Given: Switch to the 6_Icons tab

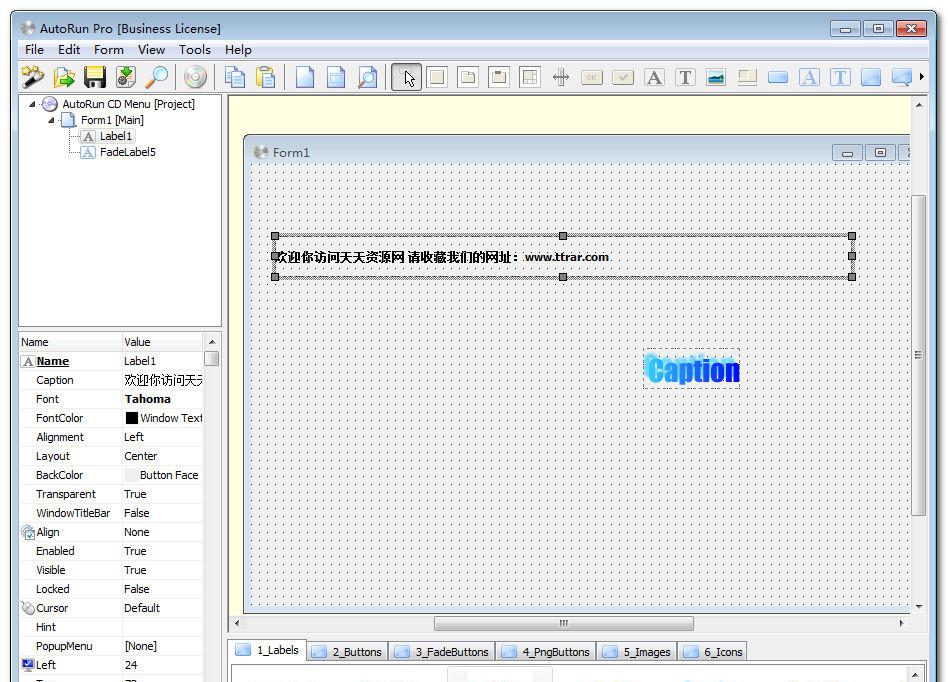Looking at the screenshot, I should click(x=713, y=652).
